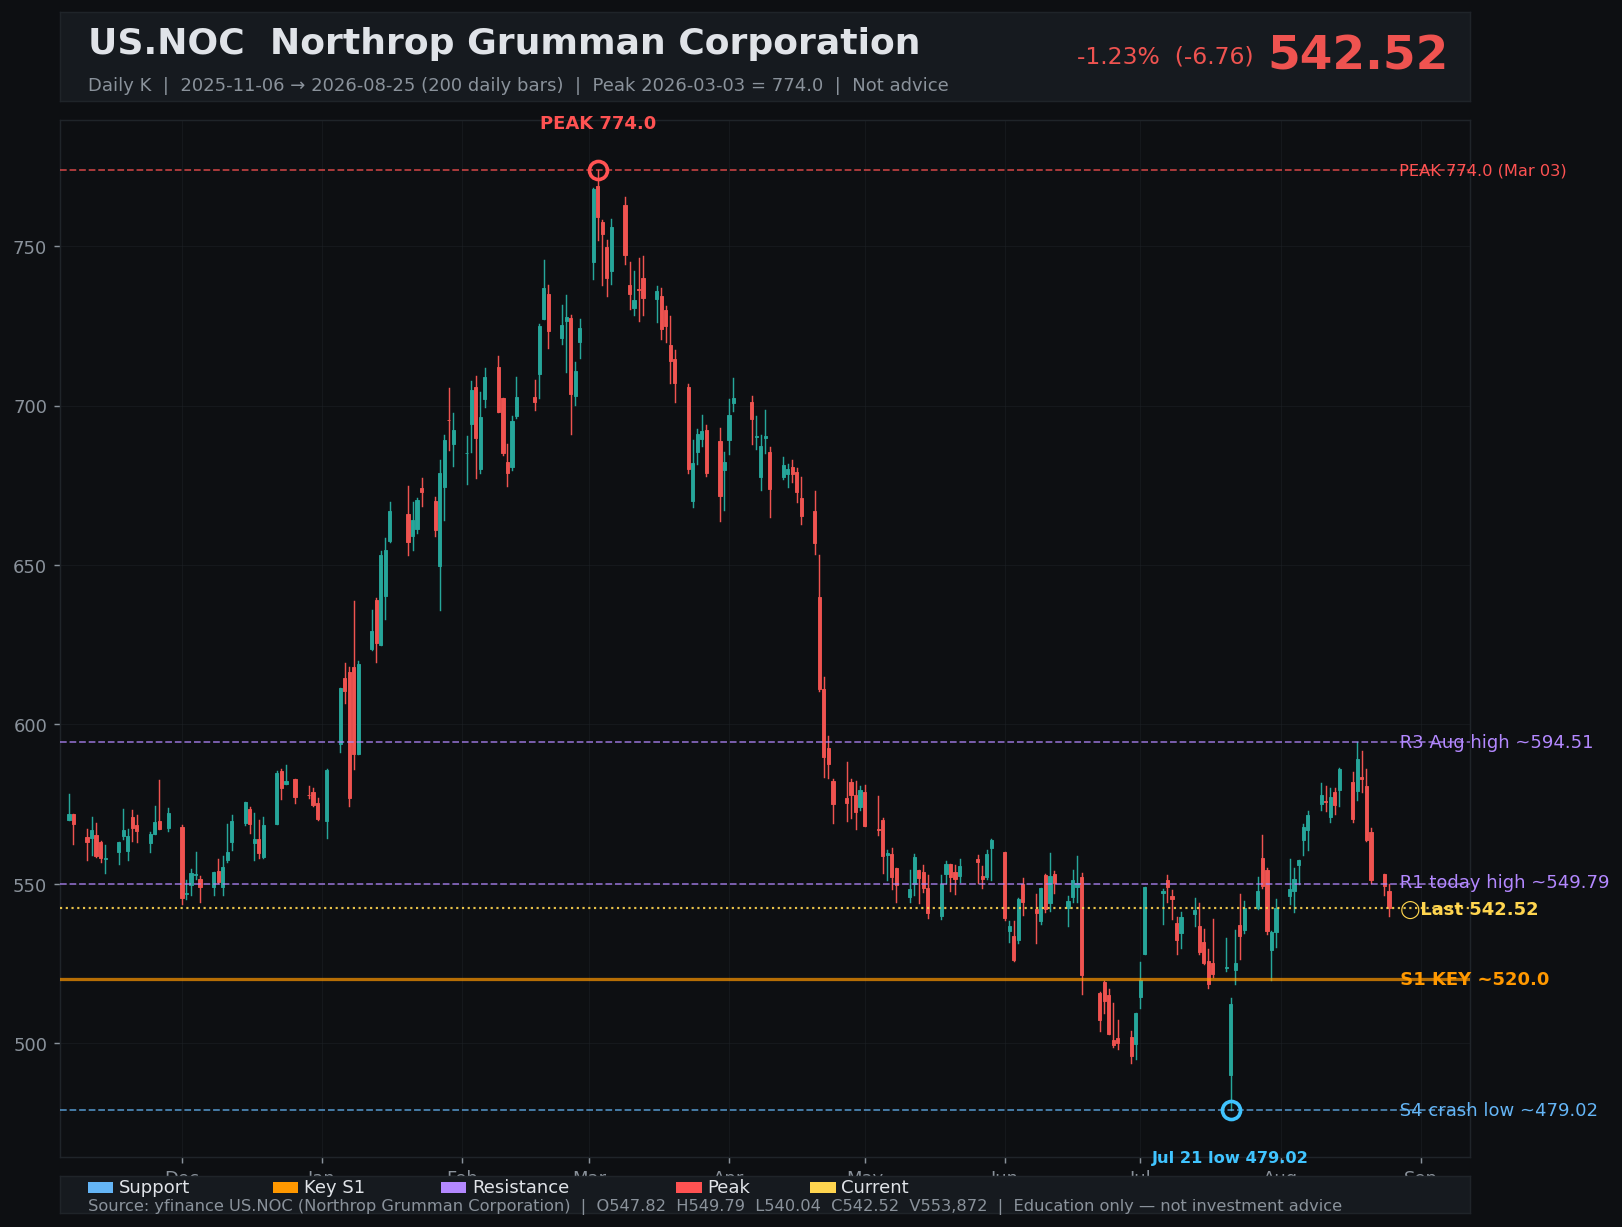
Task: Select the purple Resistance legend swatch
Action: [x=453, y=1187]
